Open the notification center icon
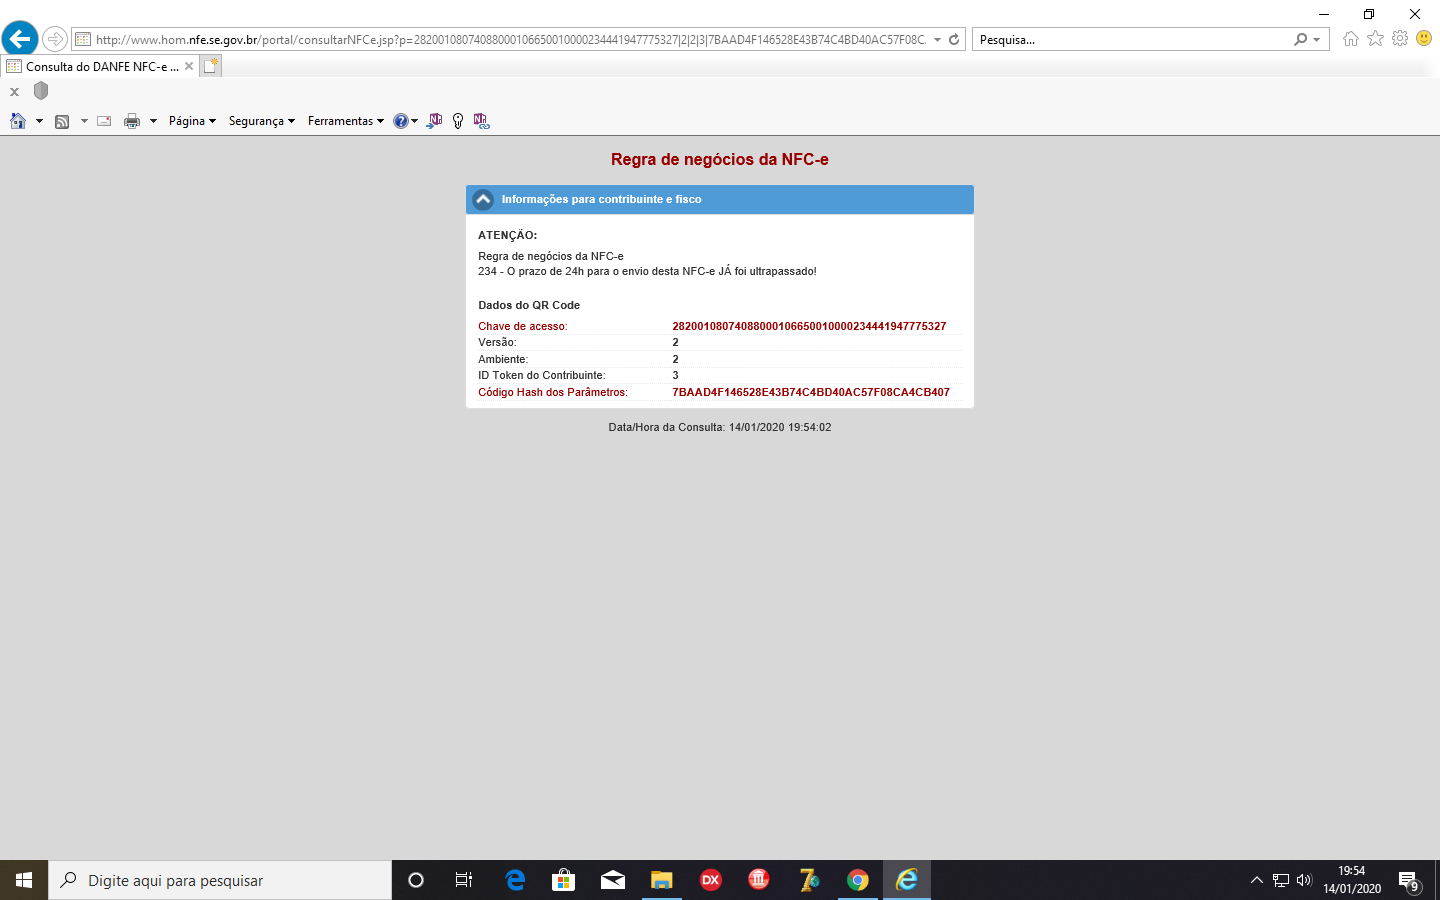 (x=1409, y=881)
